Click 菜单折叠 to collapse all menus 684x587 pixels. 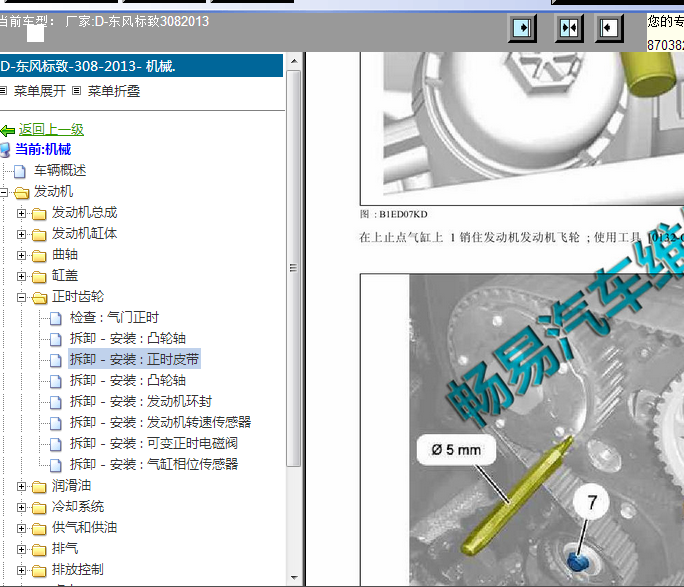click(x=114, y=91)
